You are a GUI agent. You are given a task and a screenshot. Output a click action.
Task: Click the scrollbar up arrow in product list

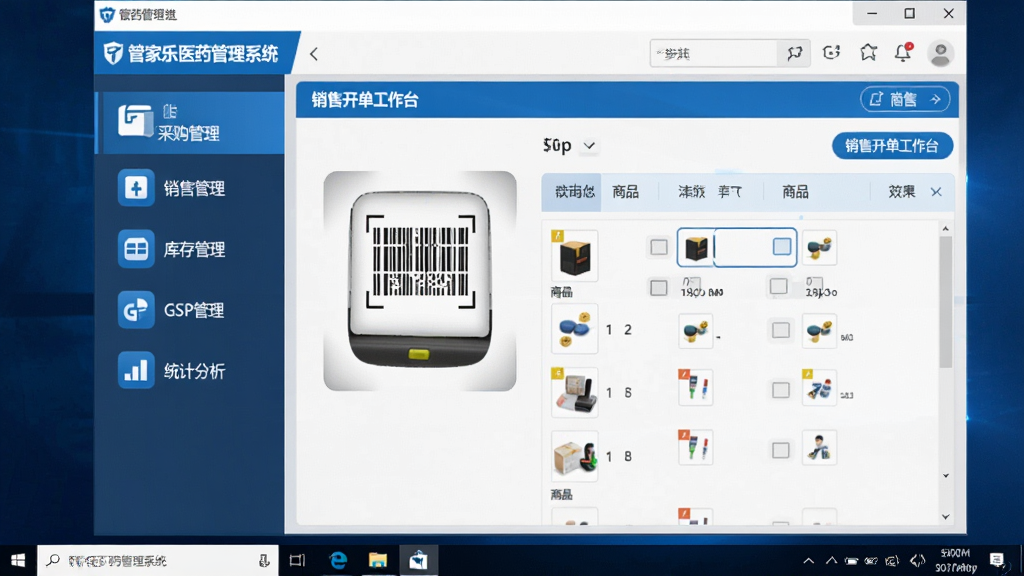click(x=946, y=229)
